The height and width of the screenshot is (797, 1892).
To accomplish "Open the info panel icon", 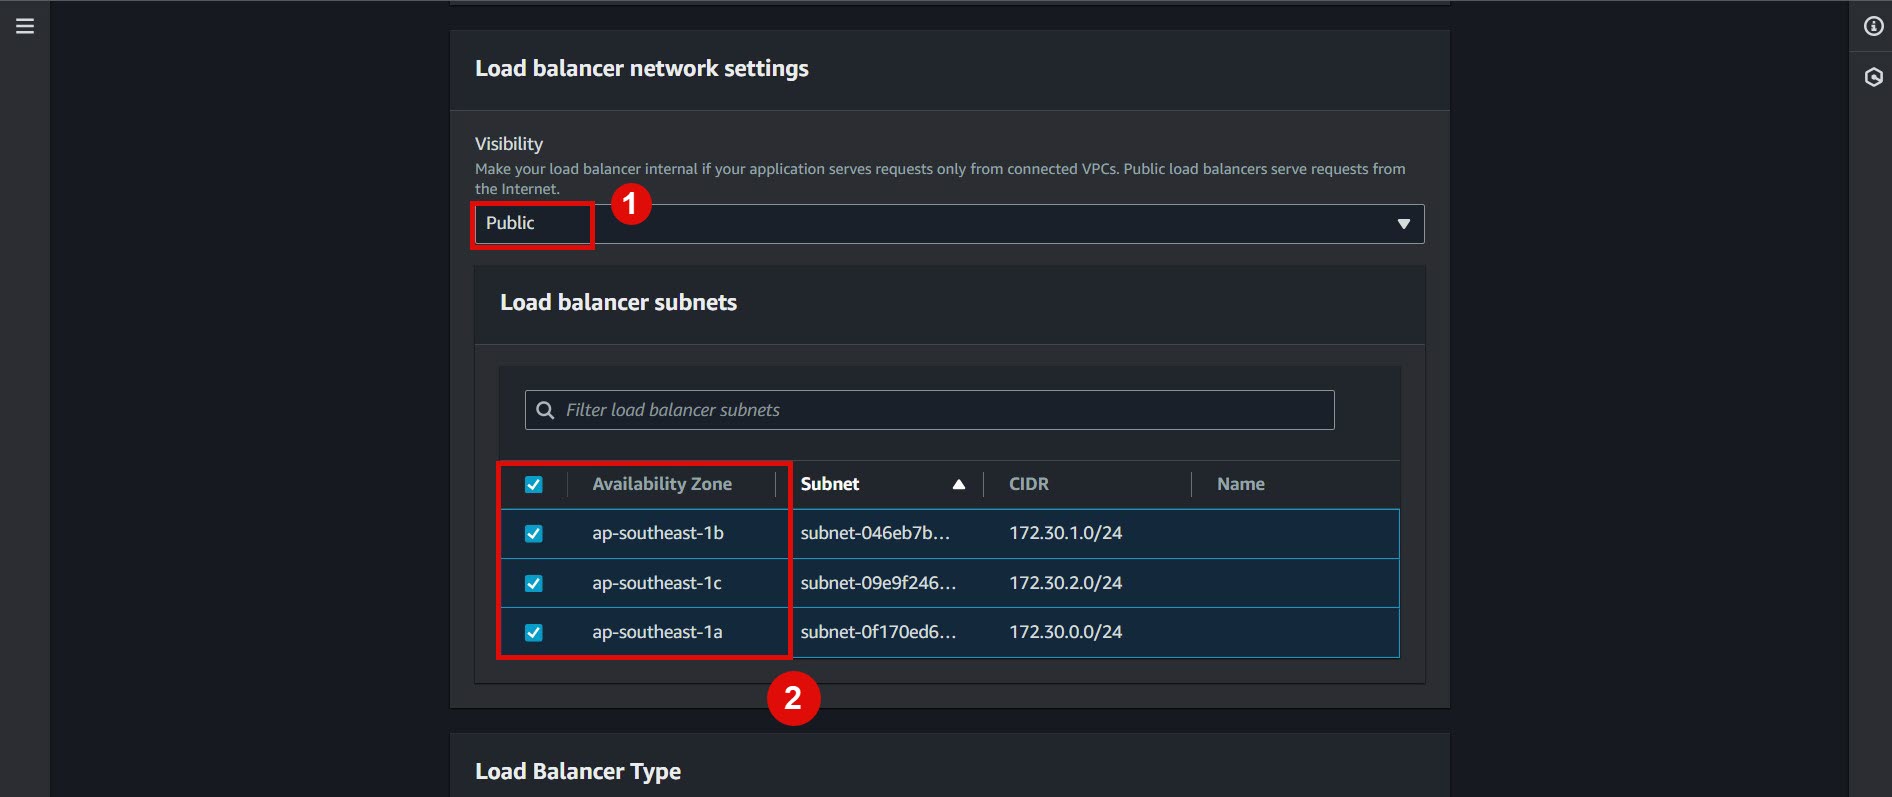I will (1874, 26).
